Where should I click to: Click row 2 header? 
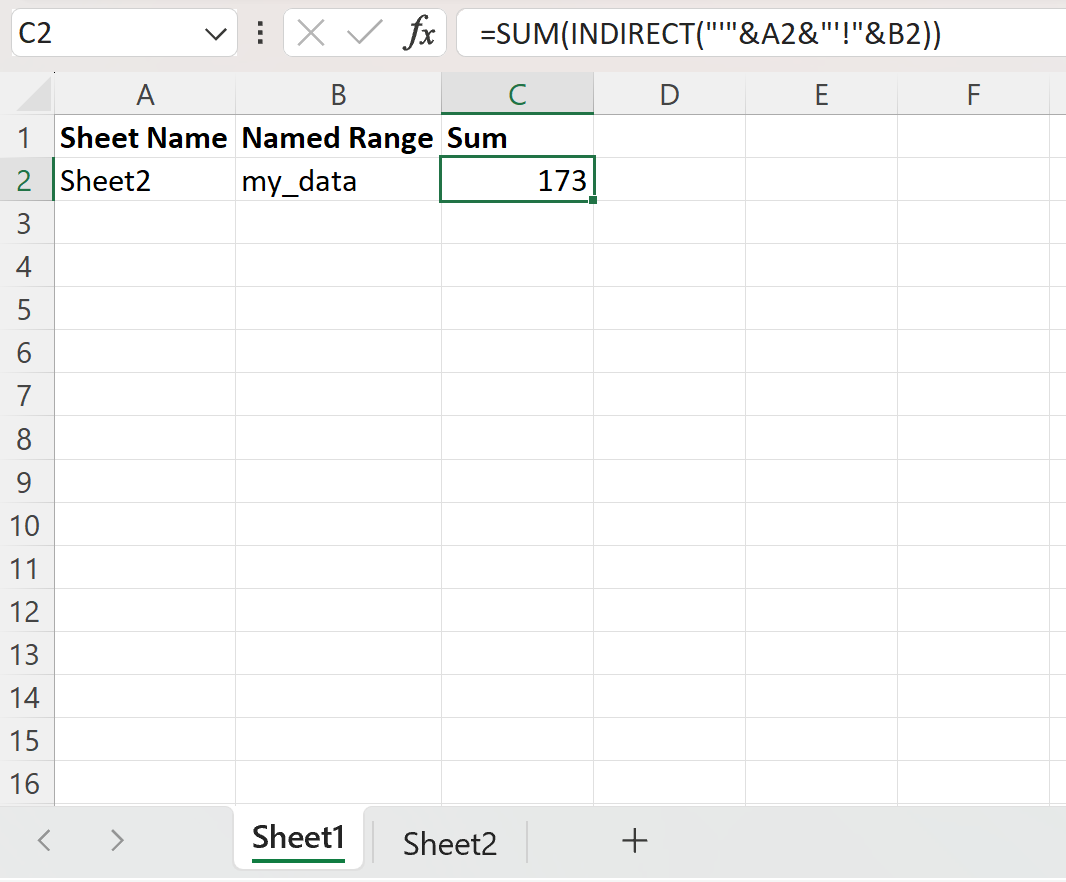click(27, 181)
